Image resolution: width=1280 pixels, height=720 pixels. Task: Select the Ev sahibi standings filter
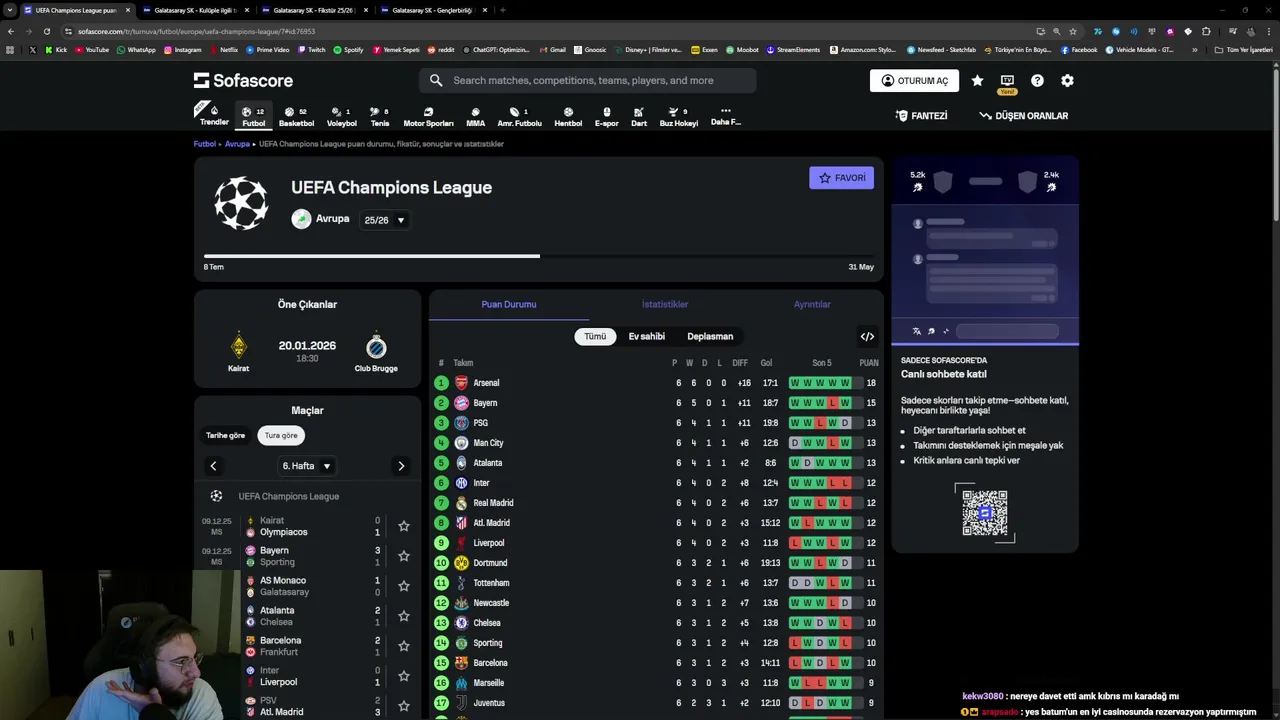[646, 337]
